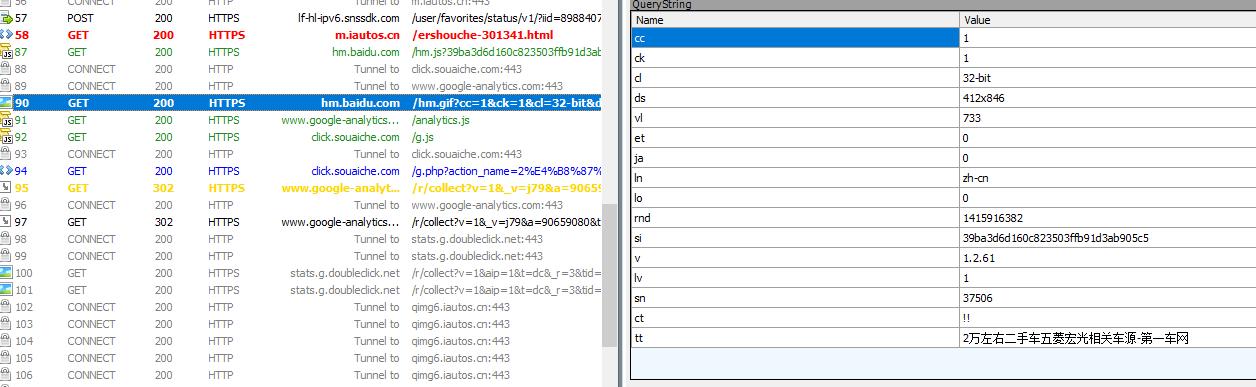1256x387 pixels.
Task: Sort QueryString by Name column header
Action: coord(795,20)
